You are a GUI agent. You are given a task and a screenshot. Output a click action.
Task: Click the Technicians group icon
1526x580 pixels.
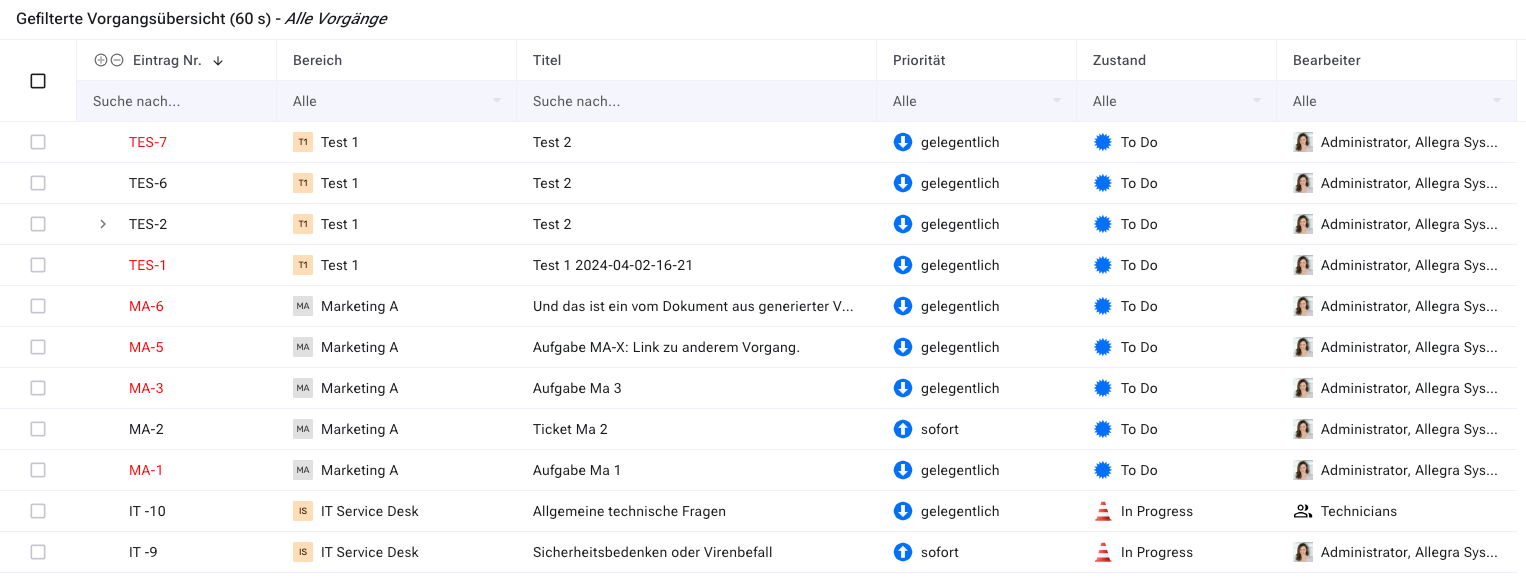coord(1302,511)
